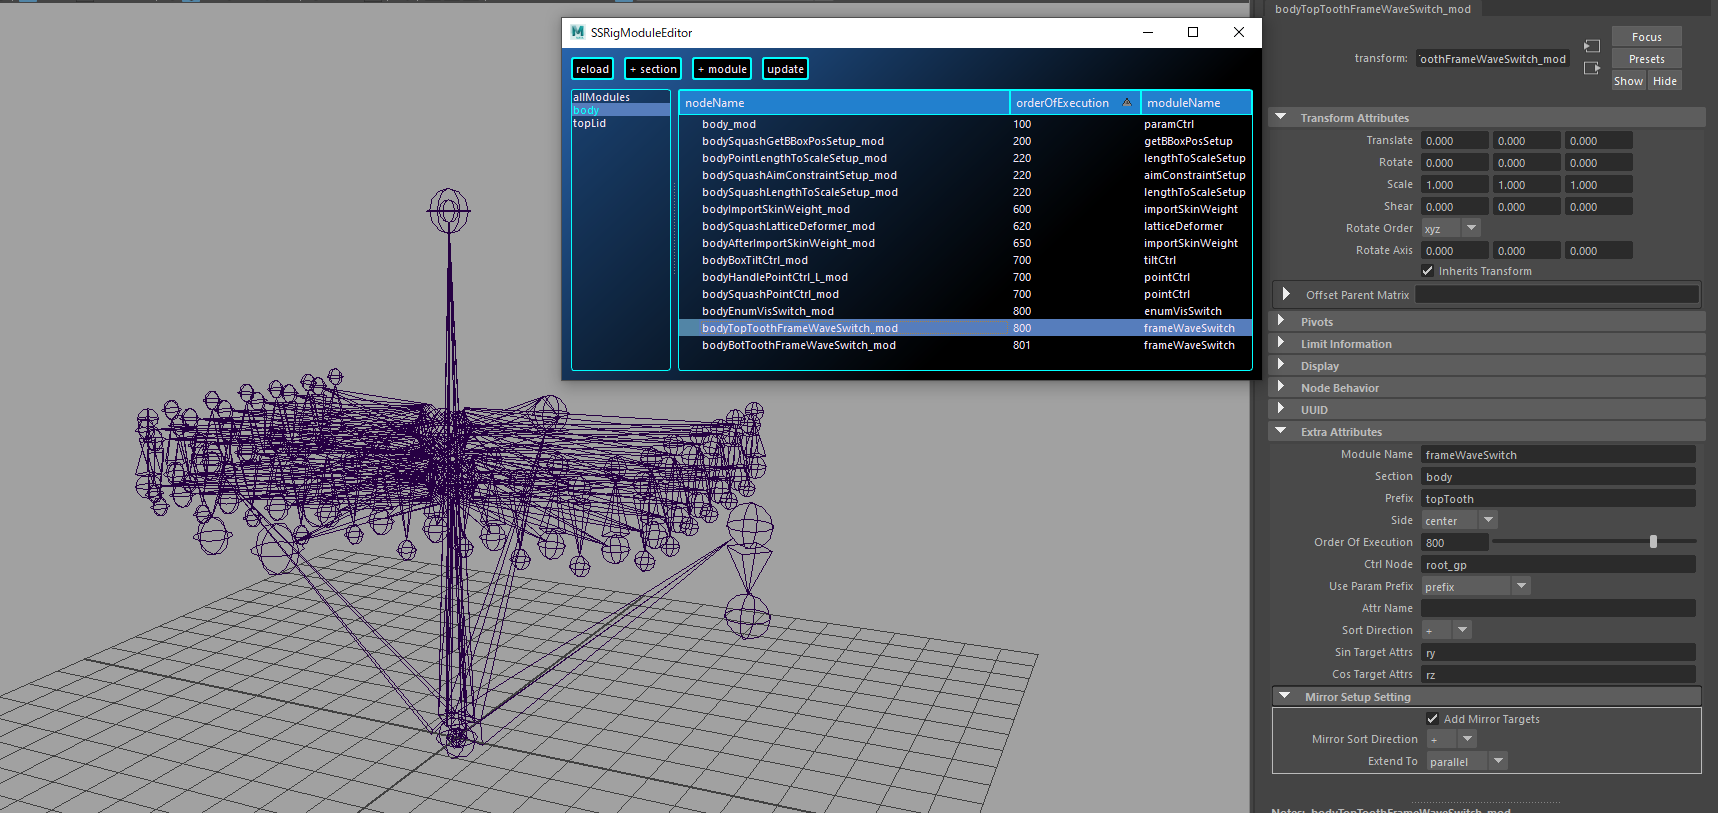
Task: Expand the Limit Information section
Action: point(1281,343)
